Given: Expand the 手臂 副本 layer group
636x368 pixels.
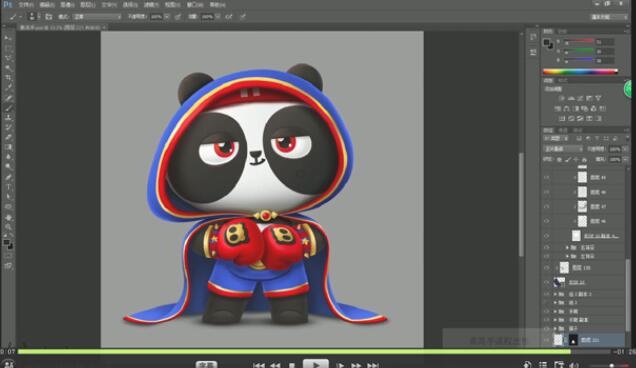Looking at the screenshot, I should [555, 320].
